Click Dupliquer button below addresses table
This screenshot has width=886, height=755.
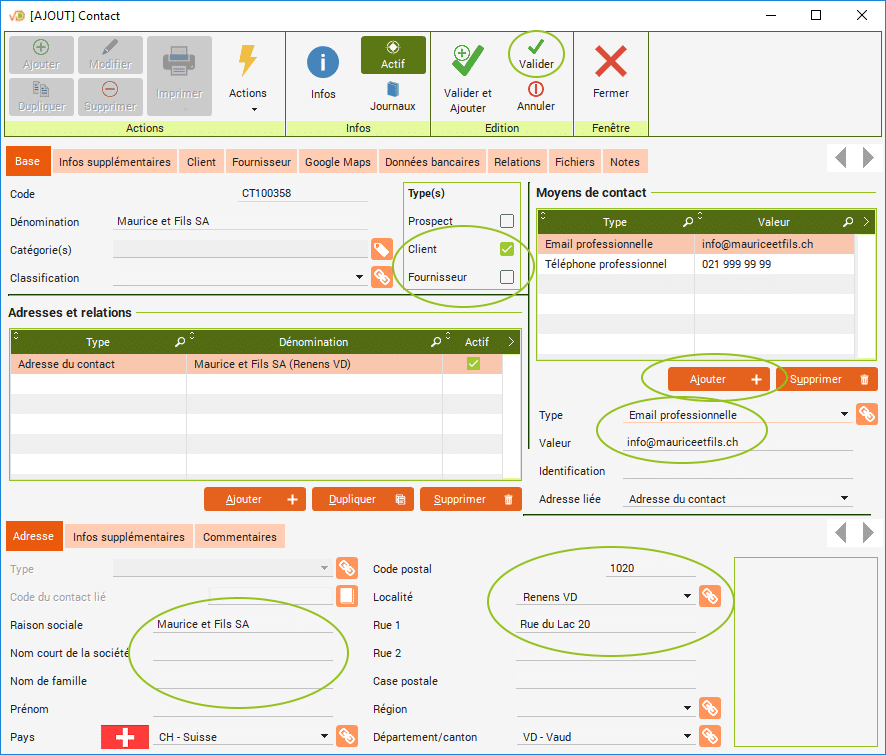pos(363,499)
